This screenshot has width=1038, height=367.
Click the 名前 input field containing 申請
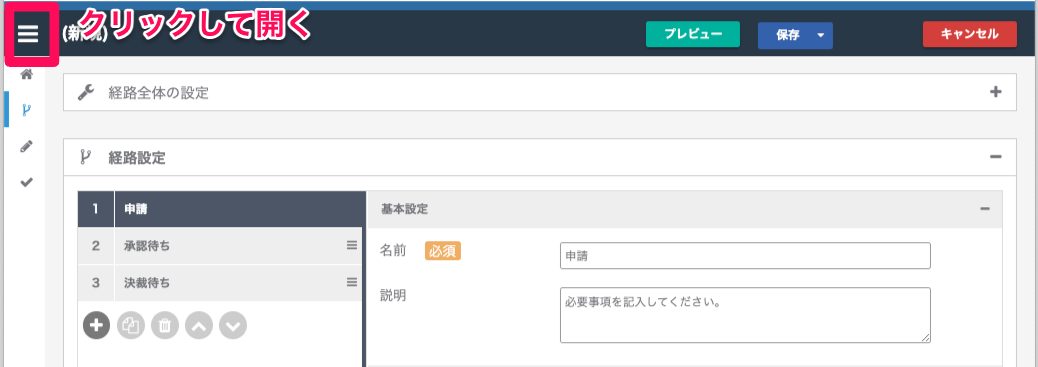pos(745,256)
